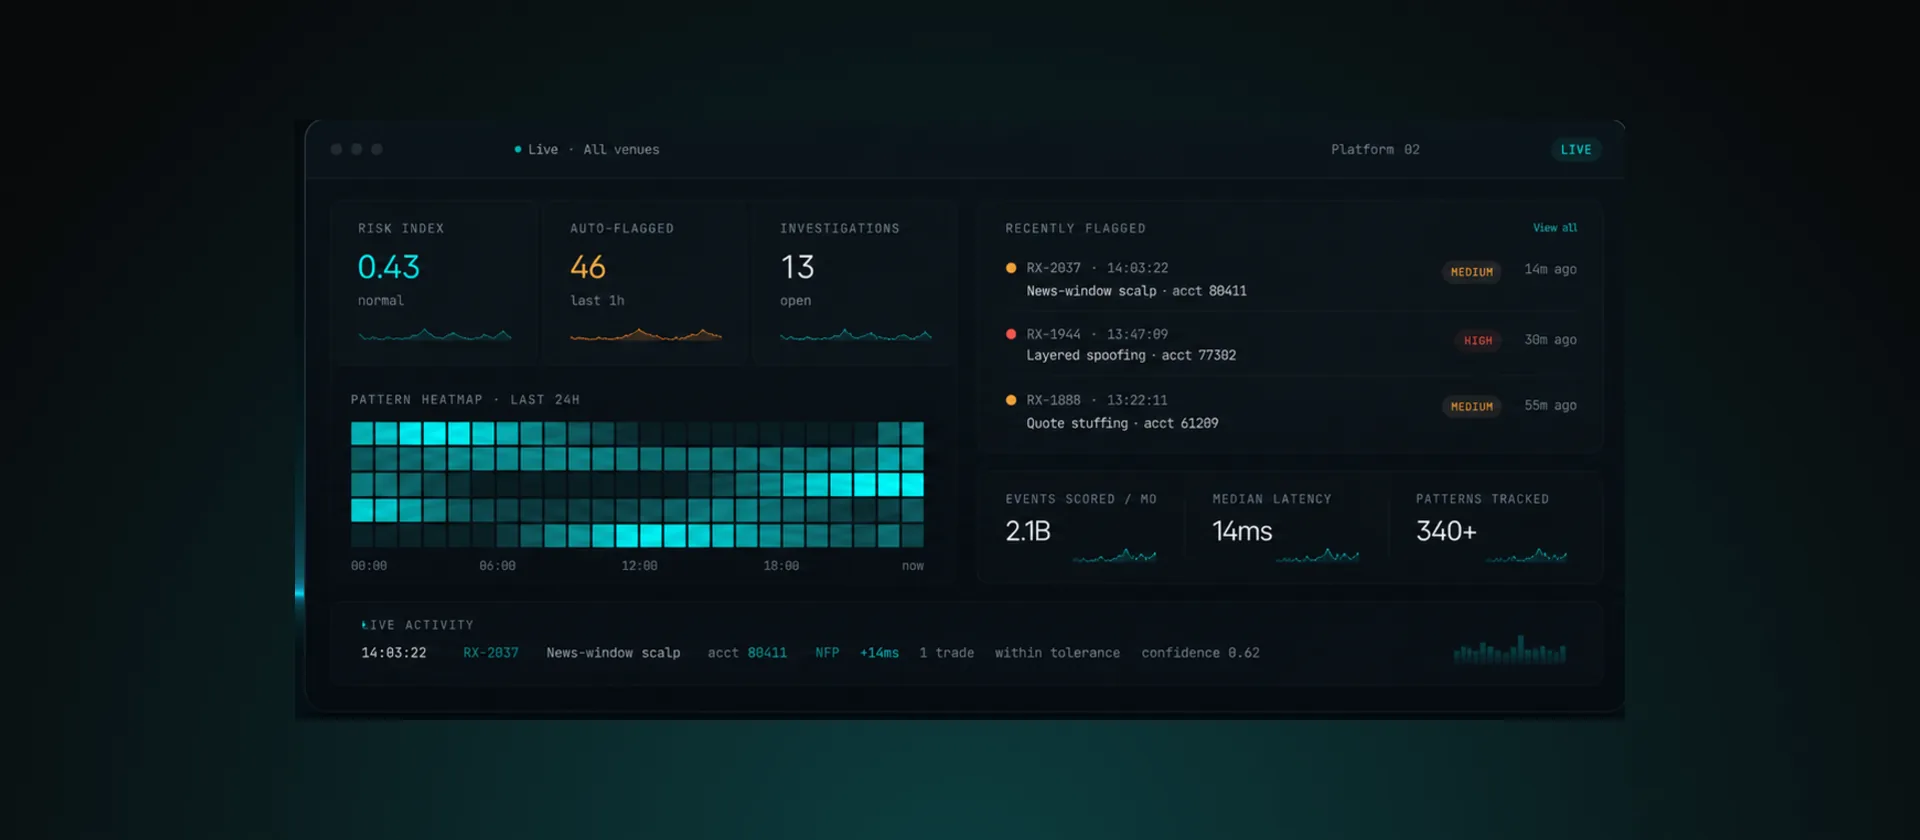Click the Live label in header

tap(543, 150)
